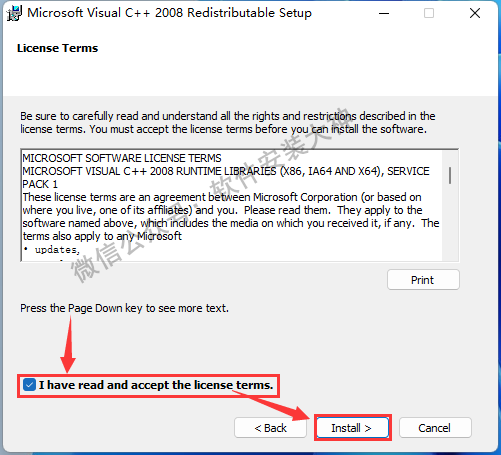This screenshot has width=501, height=455.
Task: Click the greyed-out maximize window button
Action: pos(429,13)
